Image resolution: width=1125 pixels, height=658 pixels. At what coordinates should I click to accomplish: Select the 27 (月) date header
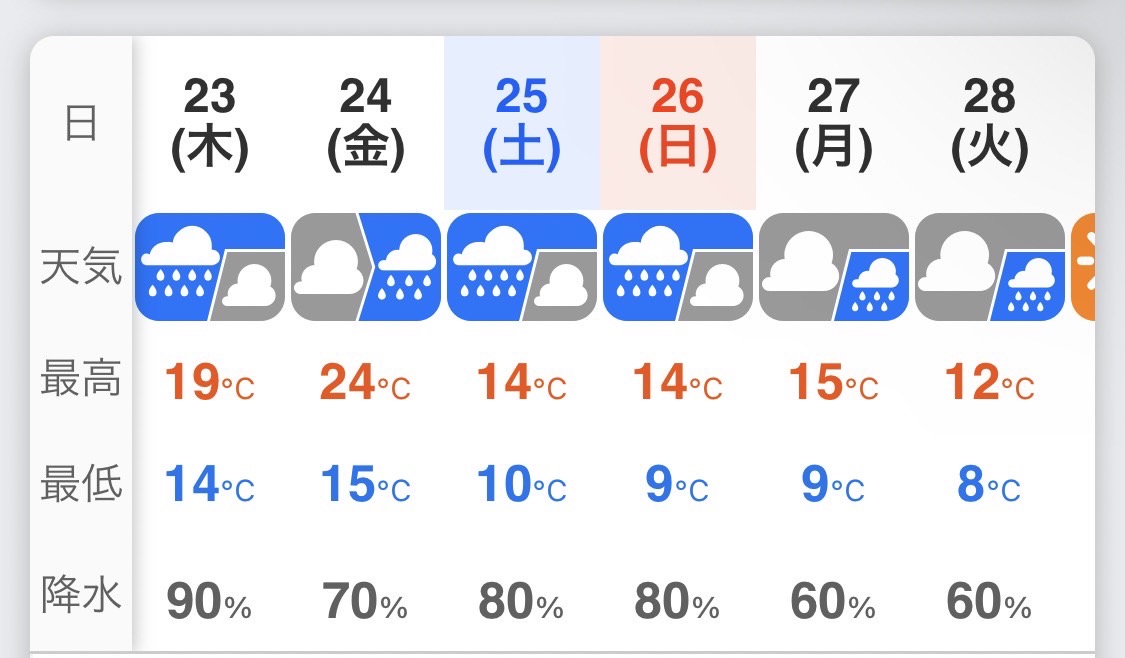[x=834, y=123]
